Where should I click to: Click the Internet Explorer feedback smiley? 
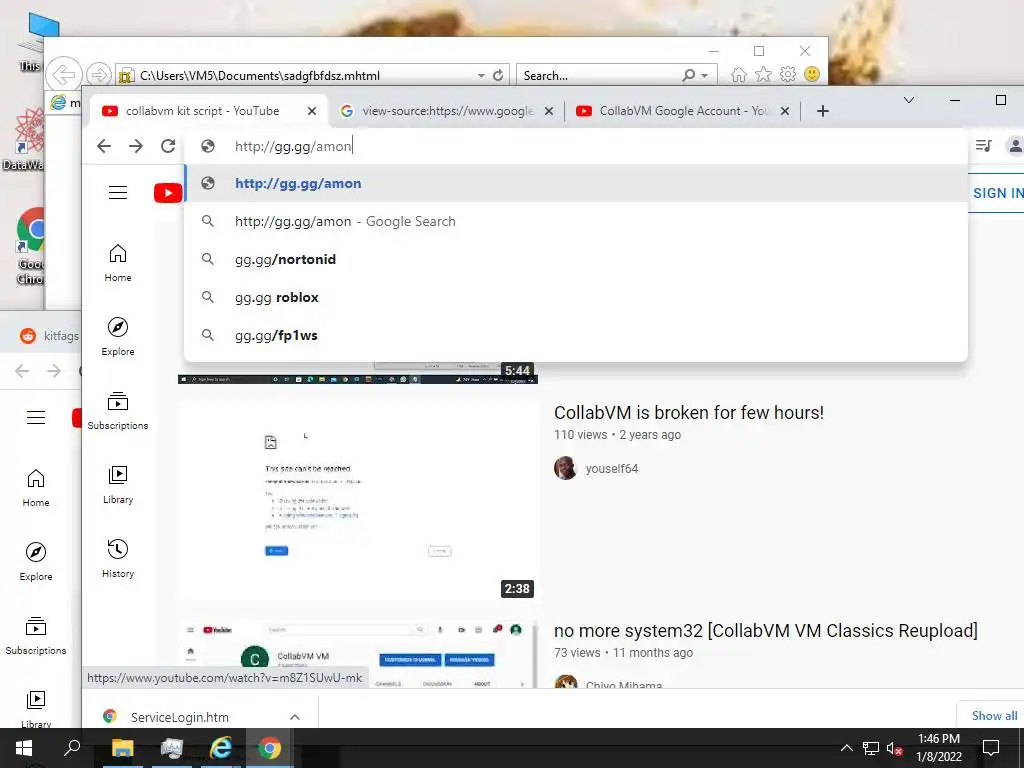tap(812, 74)
